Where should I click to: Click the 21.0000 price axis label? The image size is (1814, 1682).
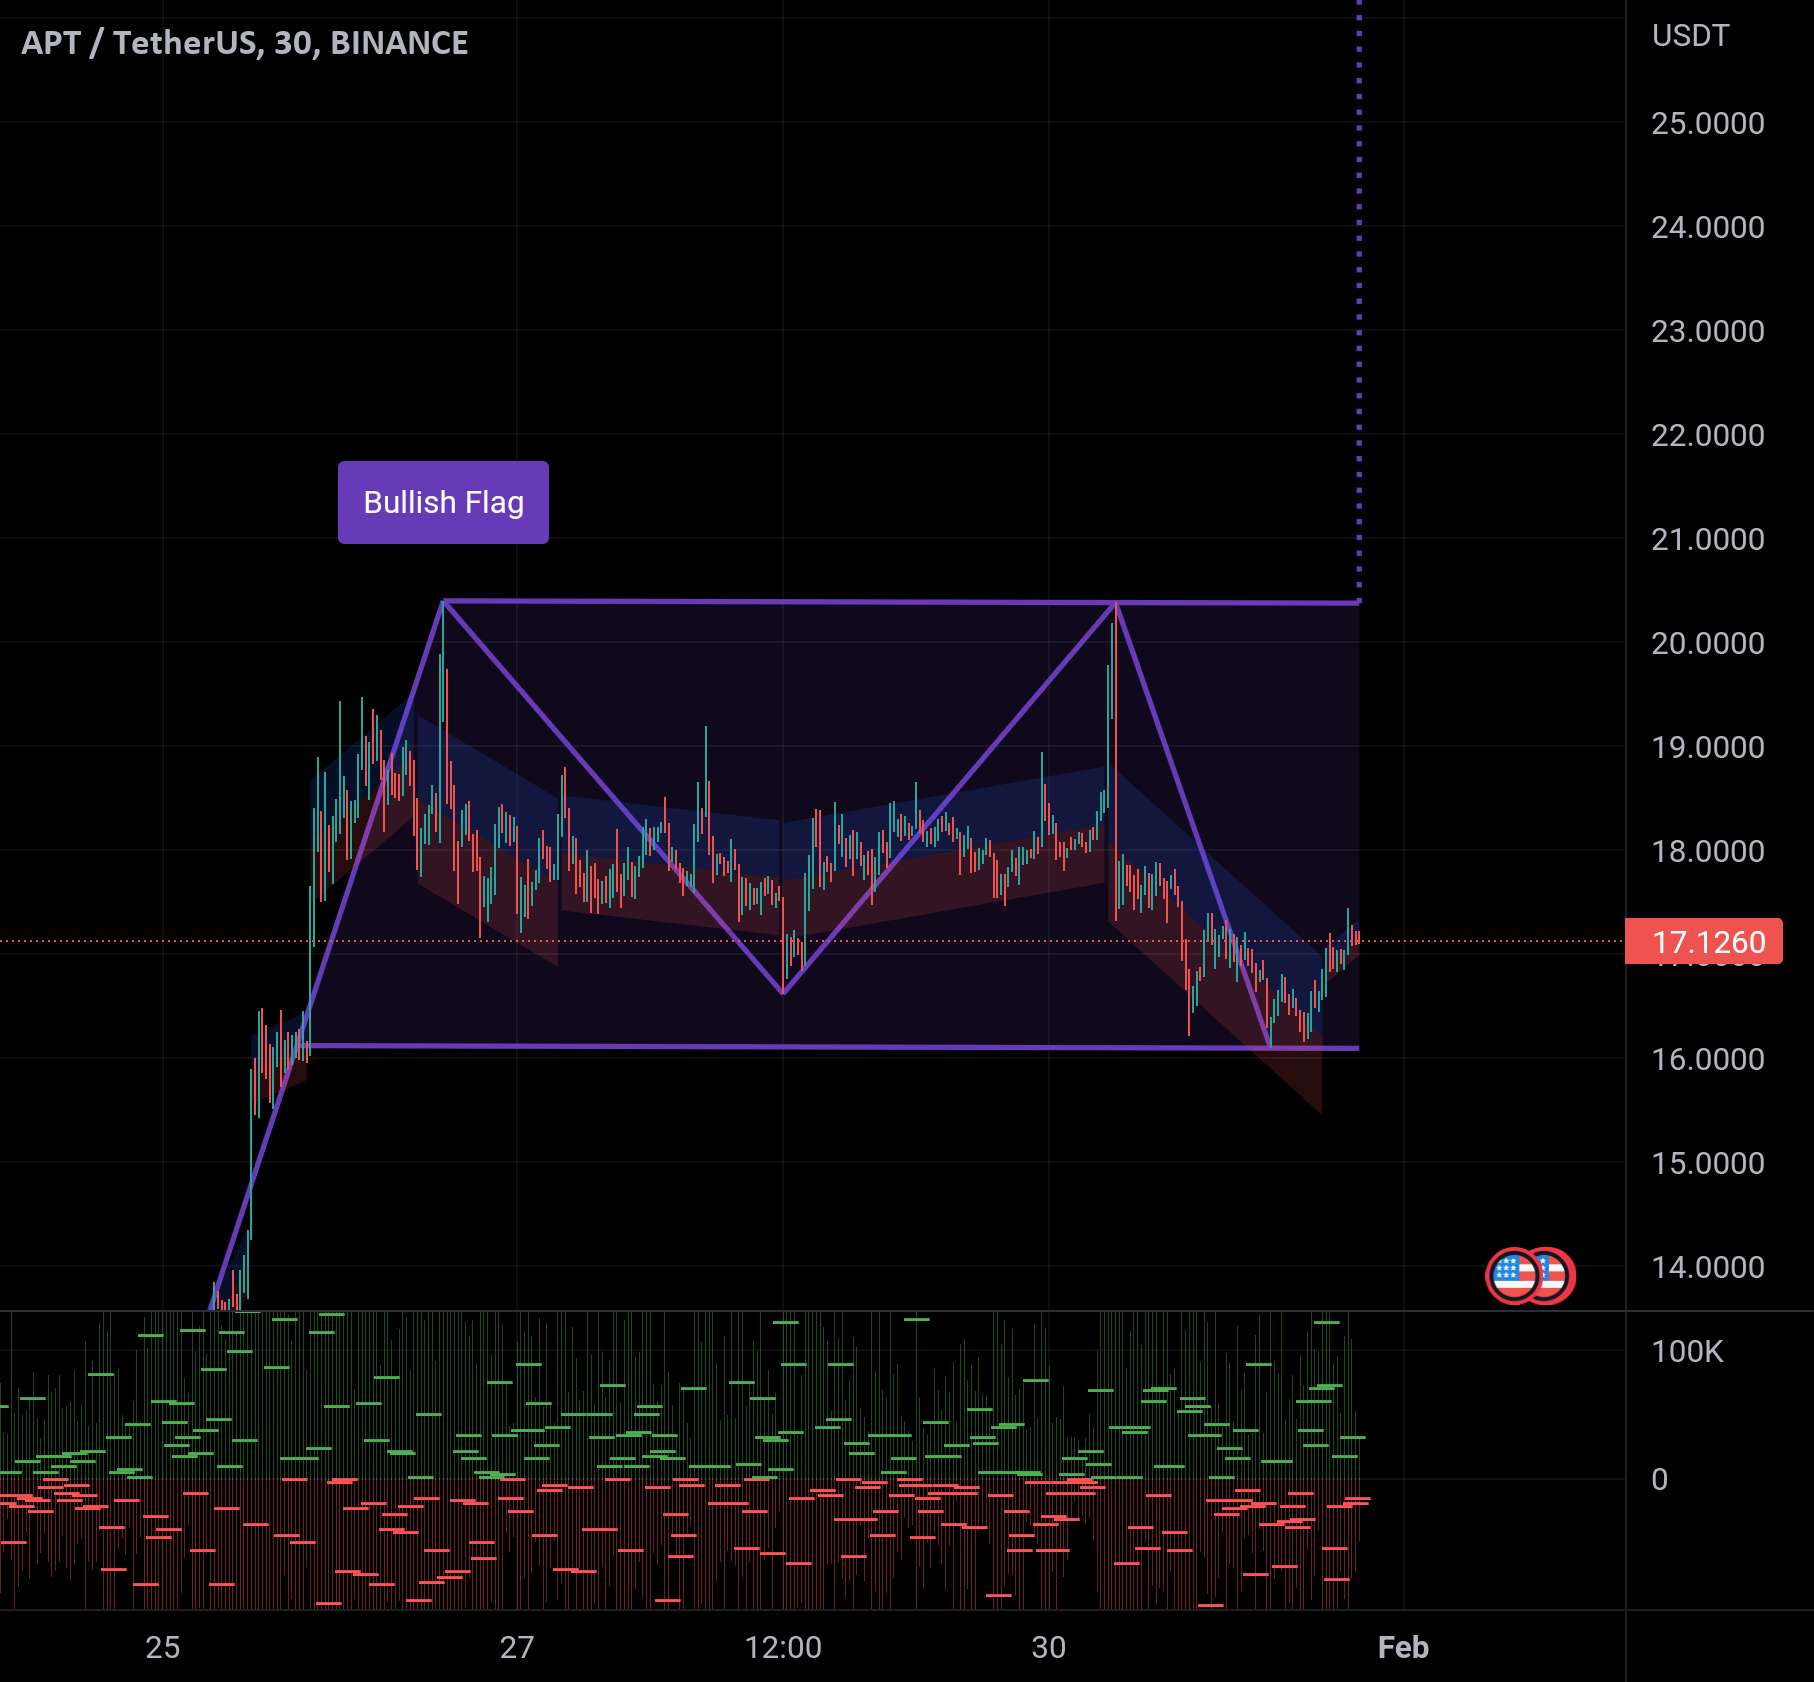[x=1707, y=539]
